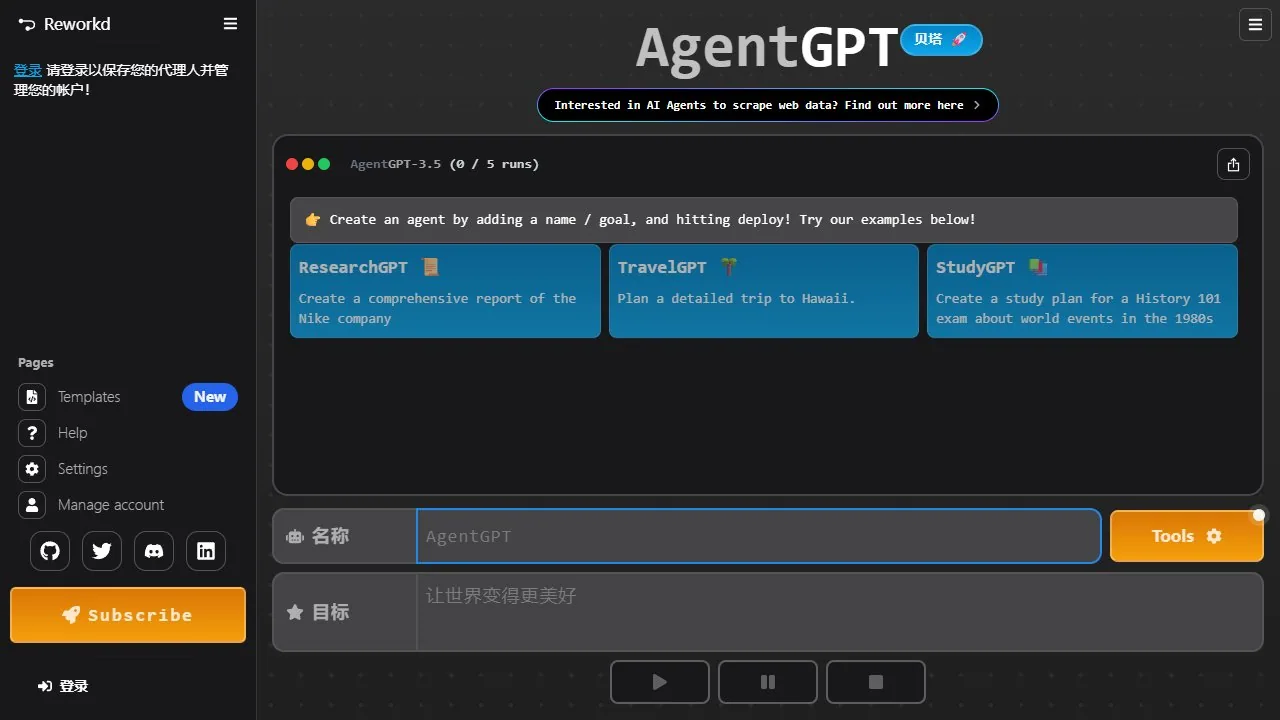1280x720 pixels.
Task: Open the Tools settings button
Action: pyautogui.click(x=1187, y=536)
